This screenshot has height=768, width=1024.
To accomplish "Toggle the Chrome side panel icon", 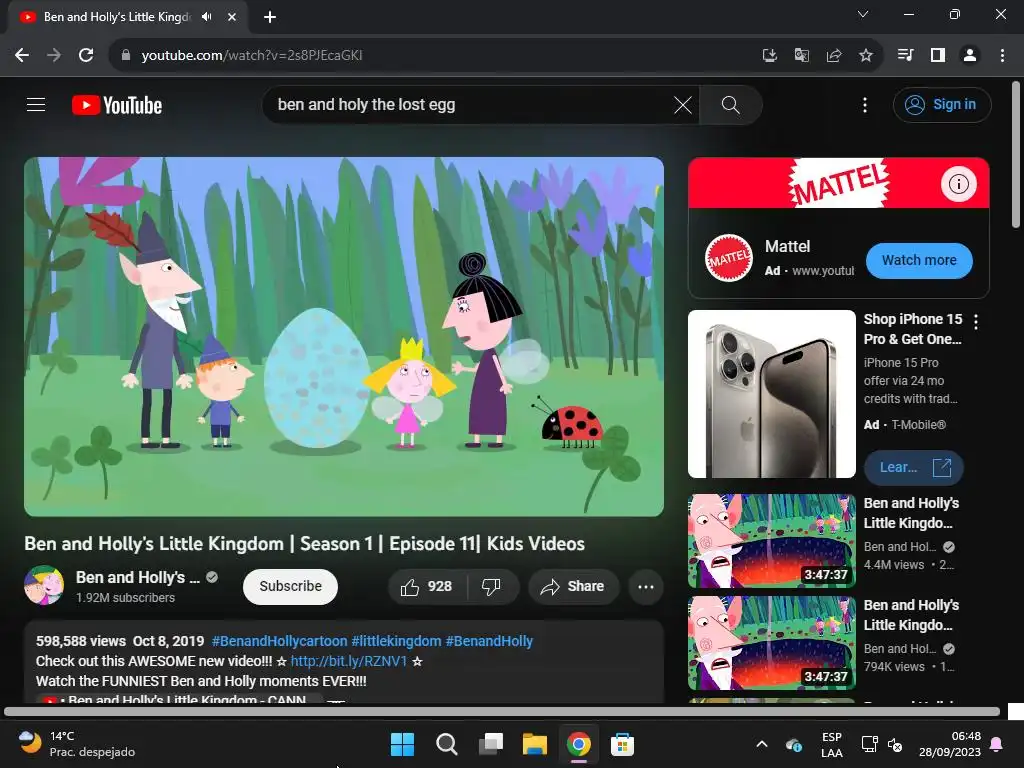I will (x=938, y=56).
